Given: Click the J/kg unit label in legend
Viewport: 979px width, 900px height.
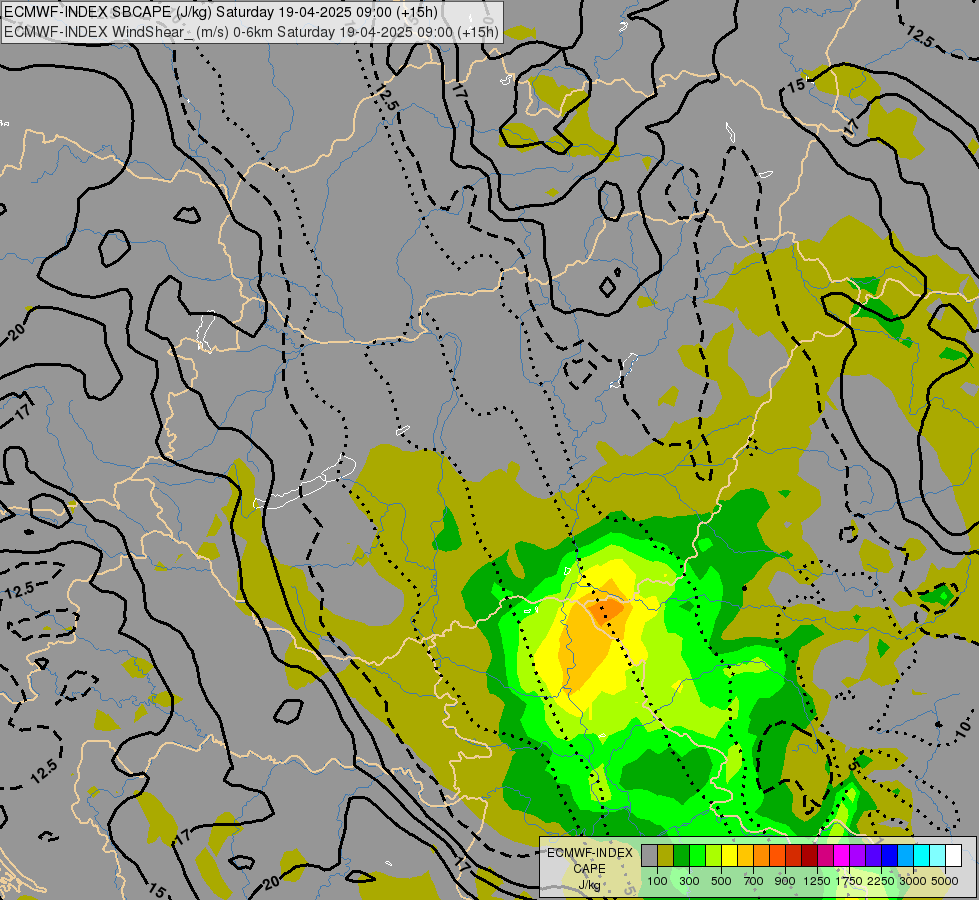Looking at the screenshot, I should [x=590, y=885].
